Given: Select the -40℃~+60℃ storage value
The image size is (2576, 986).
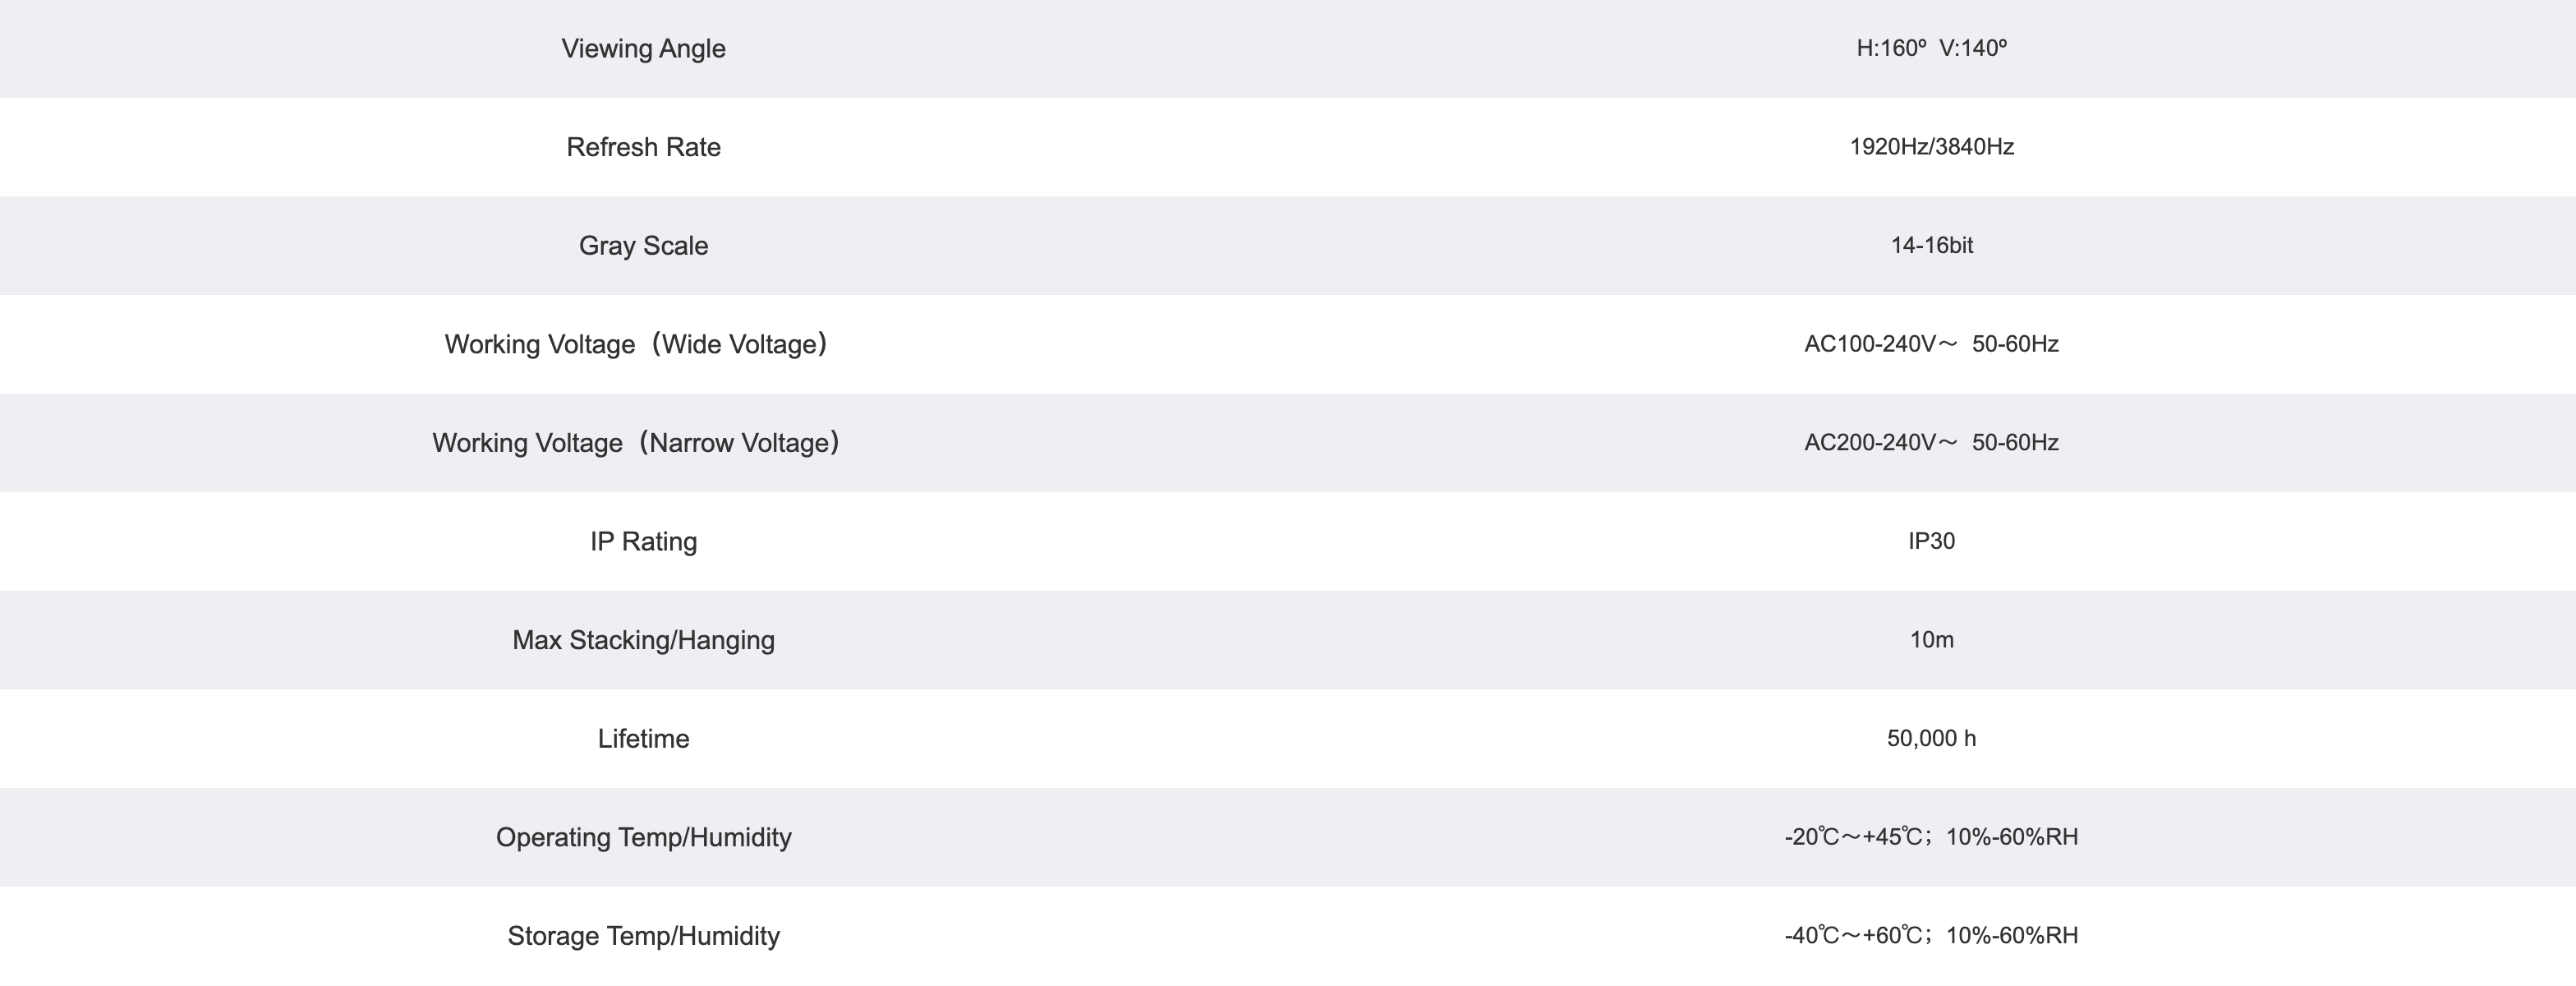Looking at the screenshot, I should click(1931, 935).
